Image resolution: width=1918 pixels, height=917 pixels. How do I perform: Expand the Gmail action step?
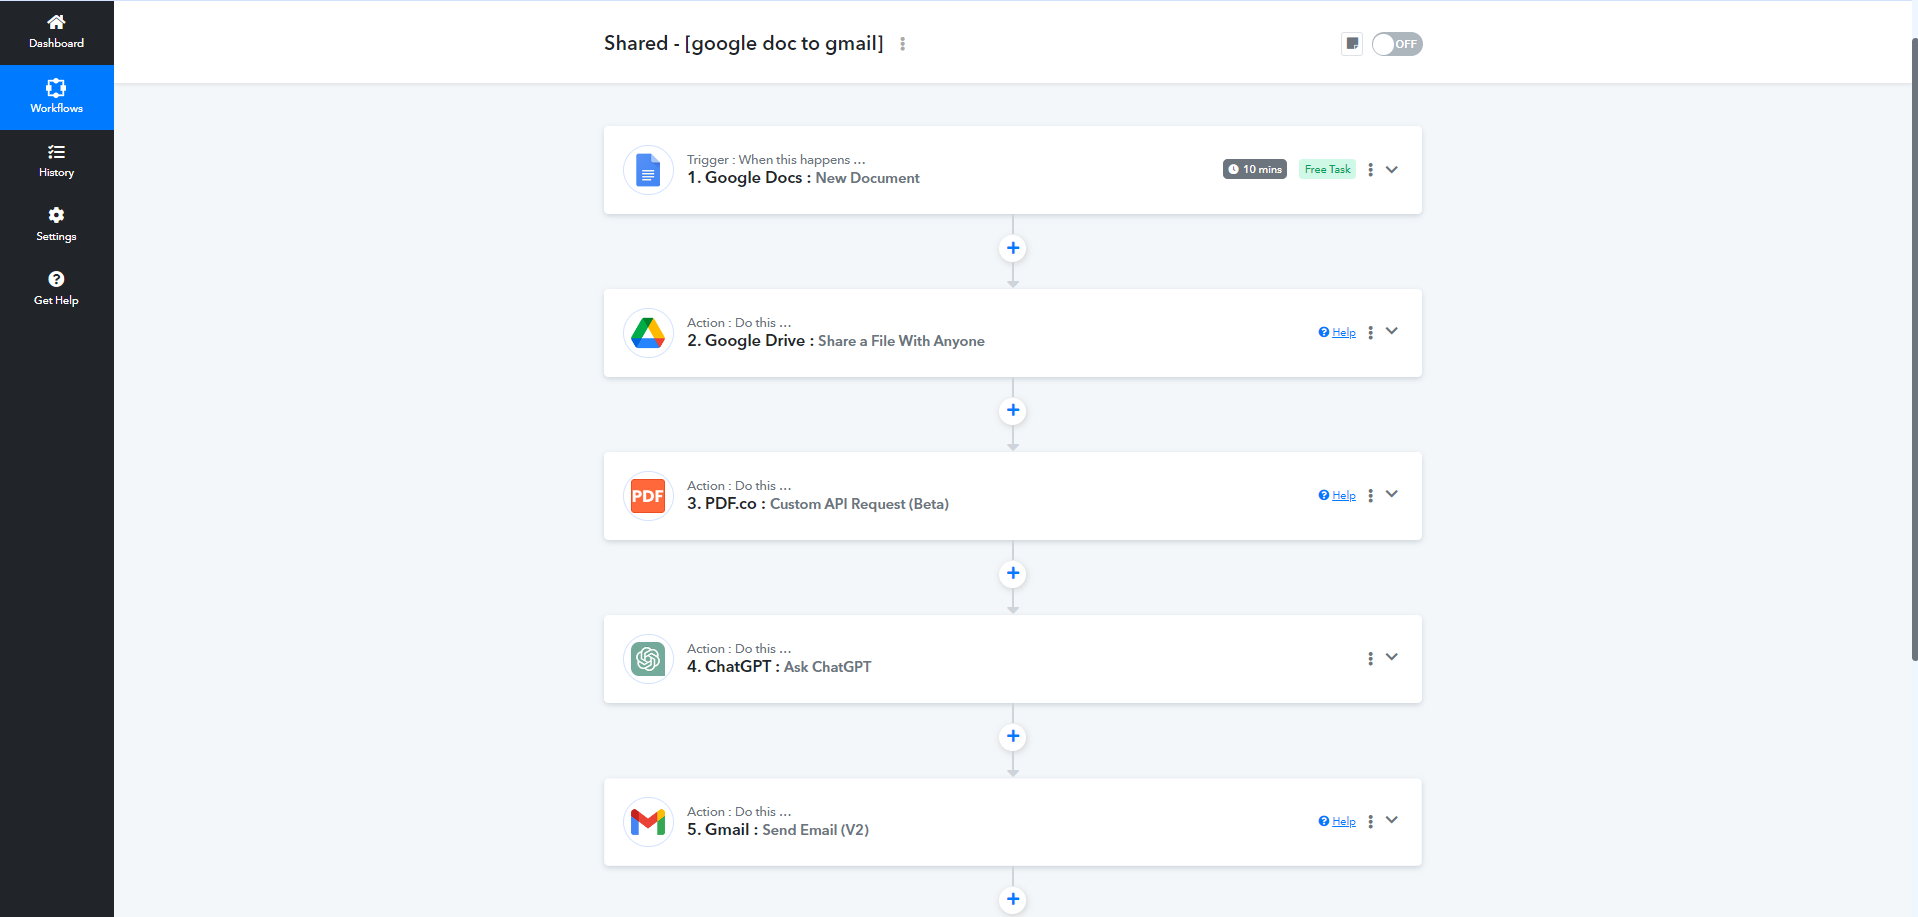[x=1392, y=820]
